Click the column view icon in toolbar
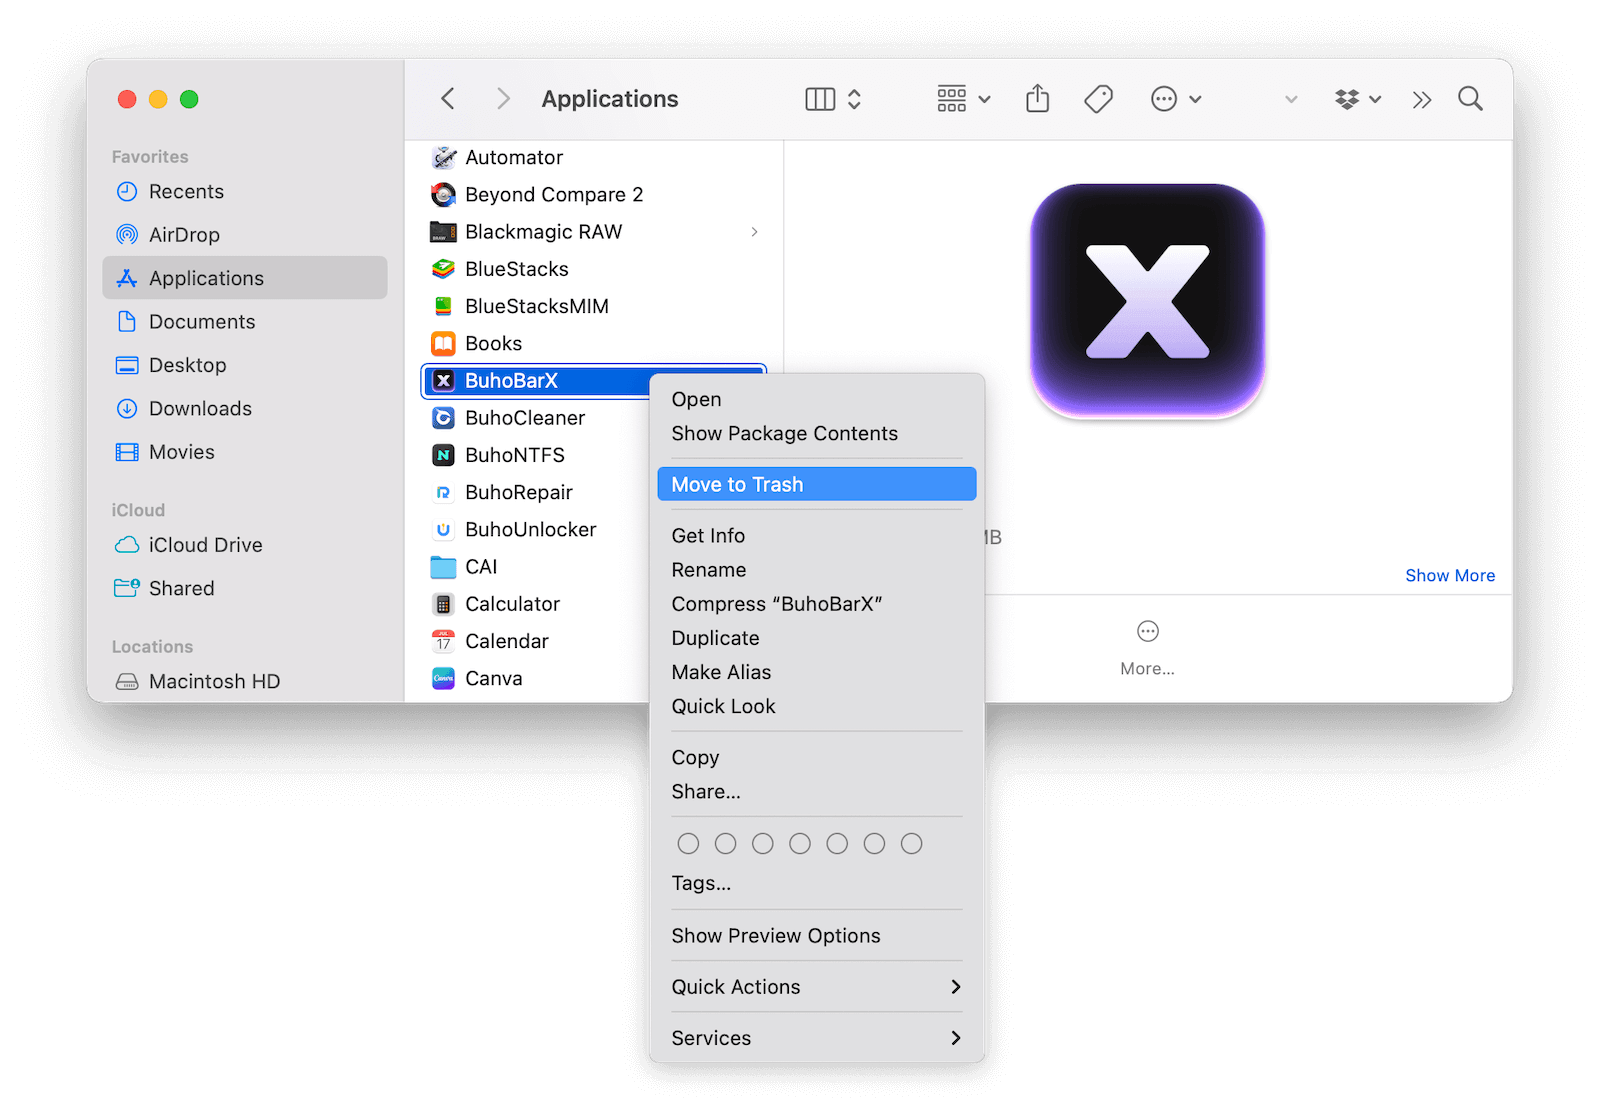Image resolution: width=1600 pixels, height=1104 pixels. (819, 98)
